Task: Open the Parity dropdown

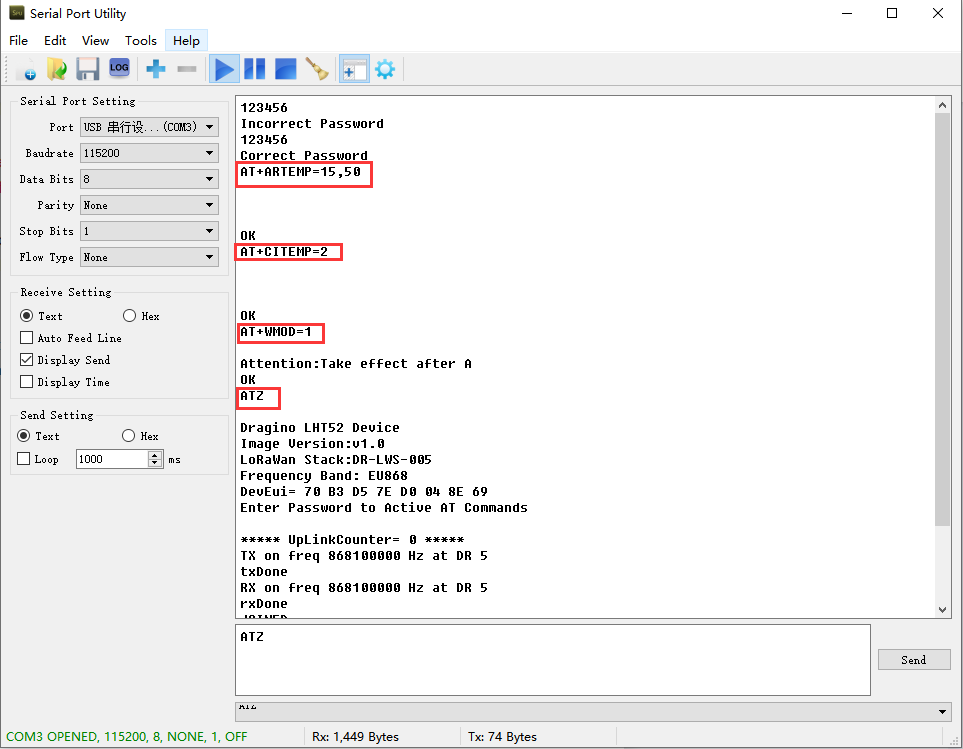Action: click(x=149, y=205)
